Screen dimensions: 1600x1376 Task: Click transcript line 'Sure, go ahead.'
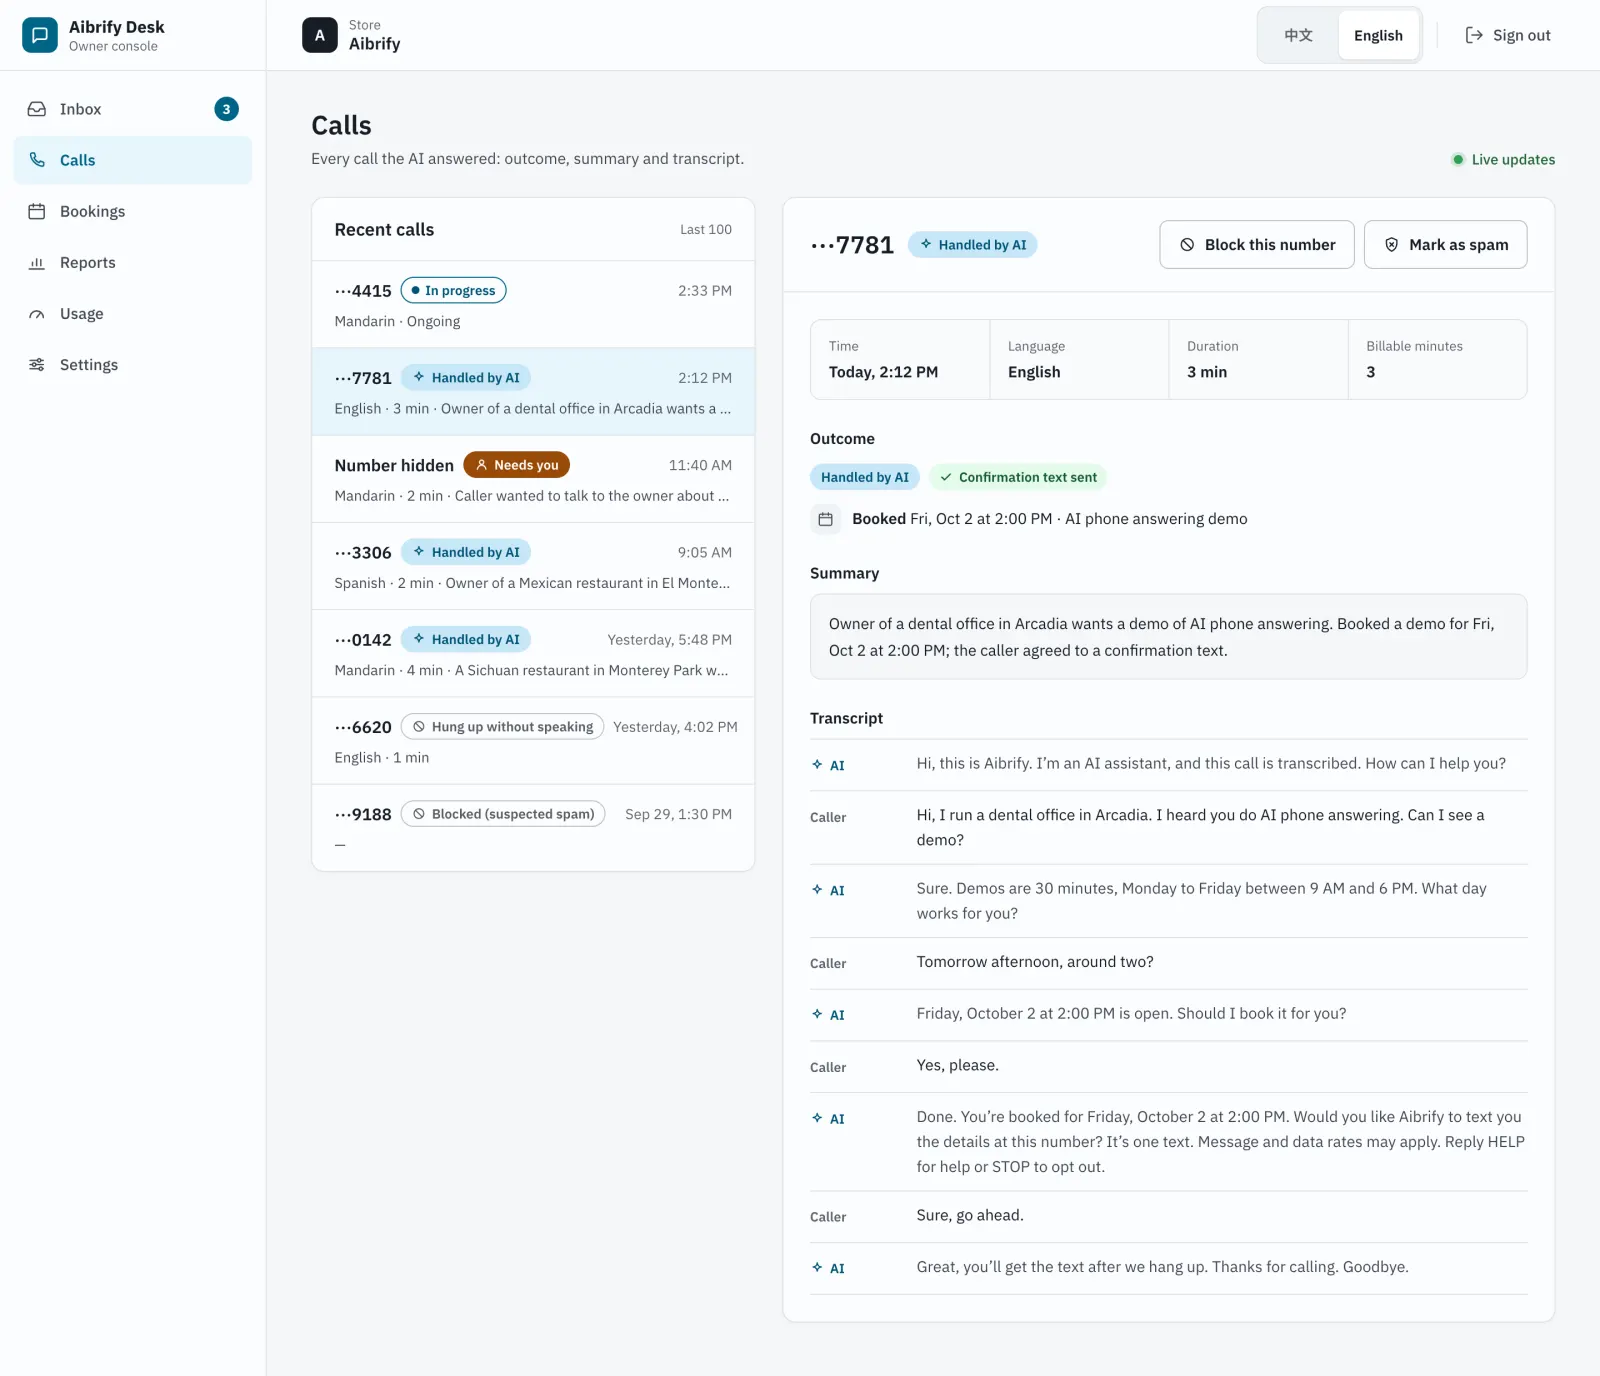(970, 1216)
